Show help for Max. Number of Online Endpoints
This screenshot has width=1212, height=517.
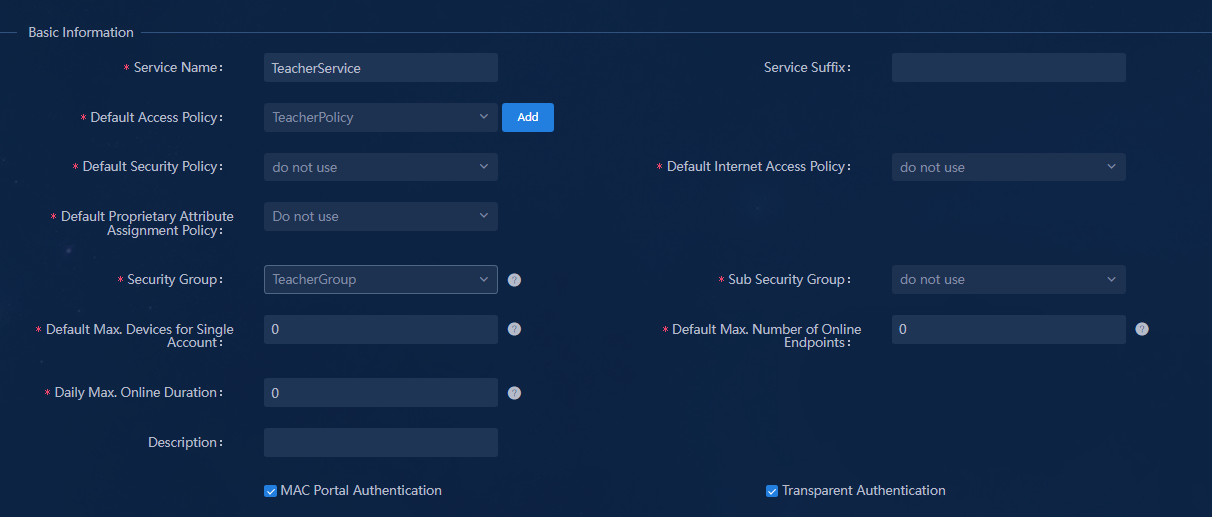pyautogui.click(x=1142, y=329)
